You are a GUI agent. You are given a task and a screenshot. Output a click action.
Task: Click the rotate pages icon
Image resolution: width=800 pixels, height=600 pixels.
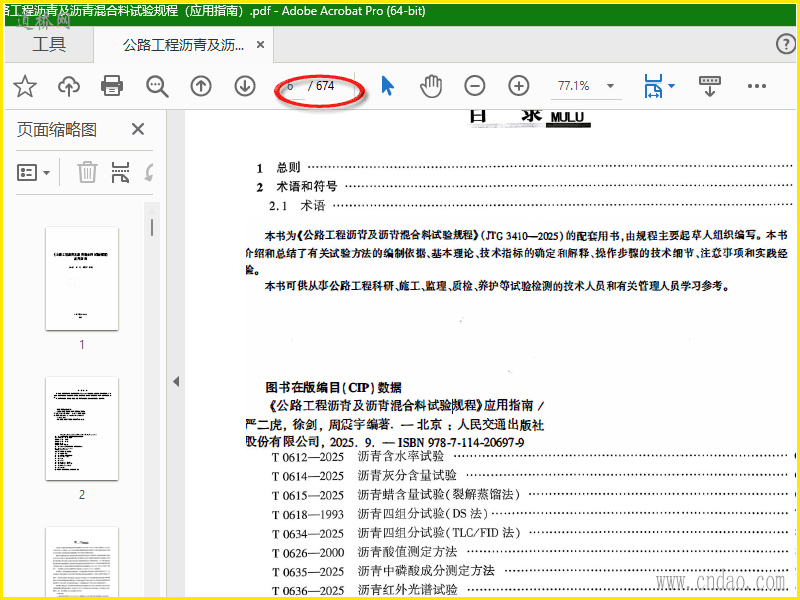click(148, 172)
